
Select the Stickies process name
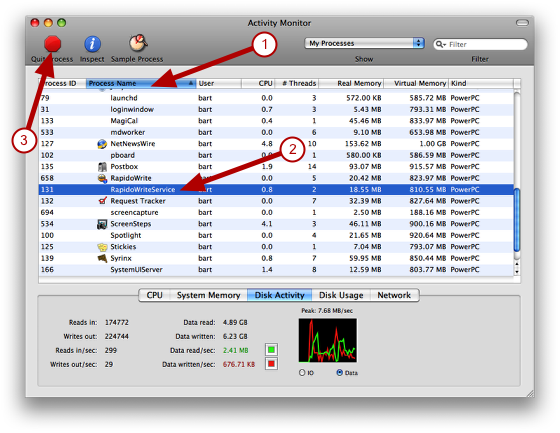pyautogui.click(x=123, y=247)
